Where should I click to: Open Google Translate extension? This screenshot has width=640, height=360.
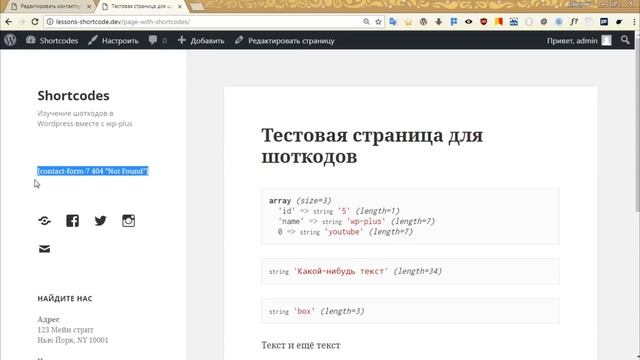pos(393,22)
